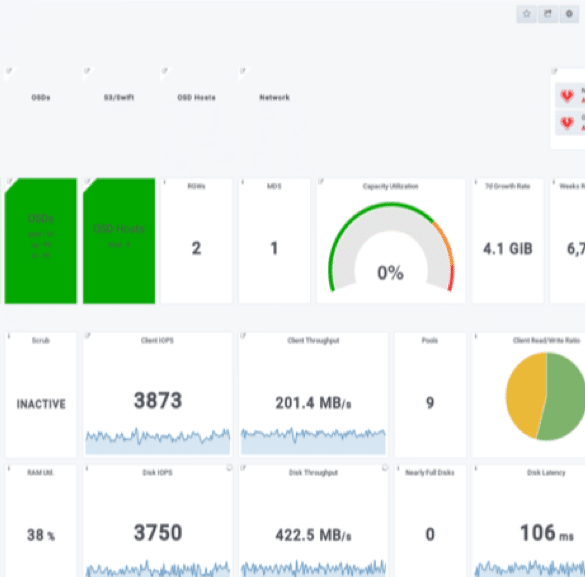The width and height of the screenshot is (585, 577).
Task: Click link icon on Disk Throughput panel
Action: (x=243, y=468)
